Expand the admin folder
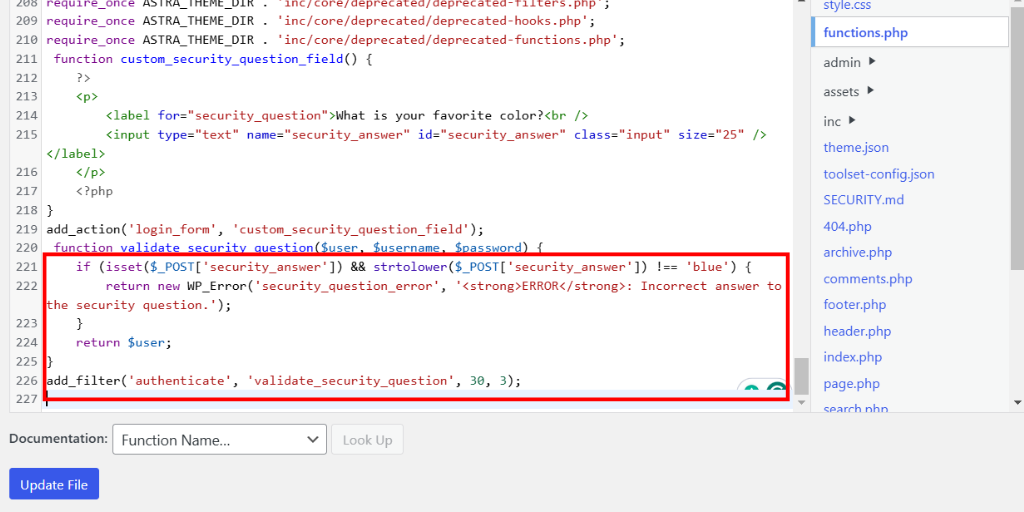1024x512 pixels. [x=849, y=63]
